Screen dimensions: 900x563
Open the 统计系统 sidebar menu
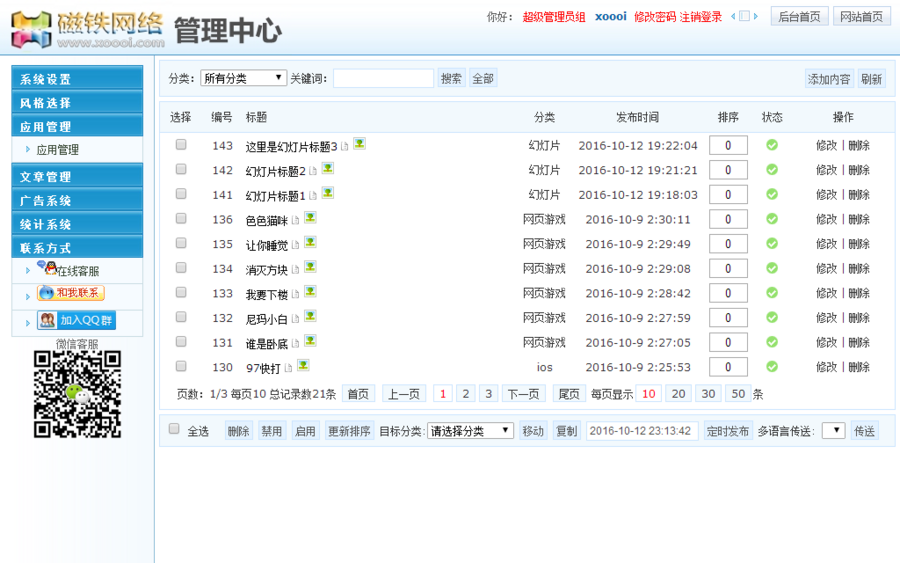tap(77, 224)
